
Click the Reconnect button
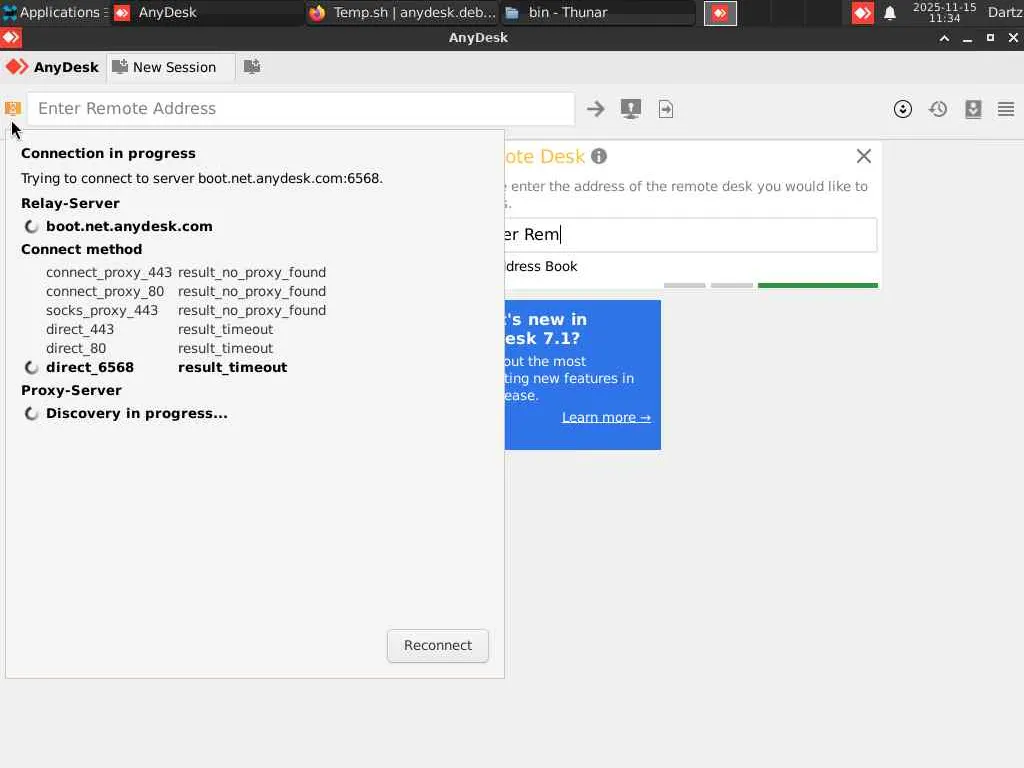(x=438, y=645)
